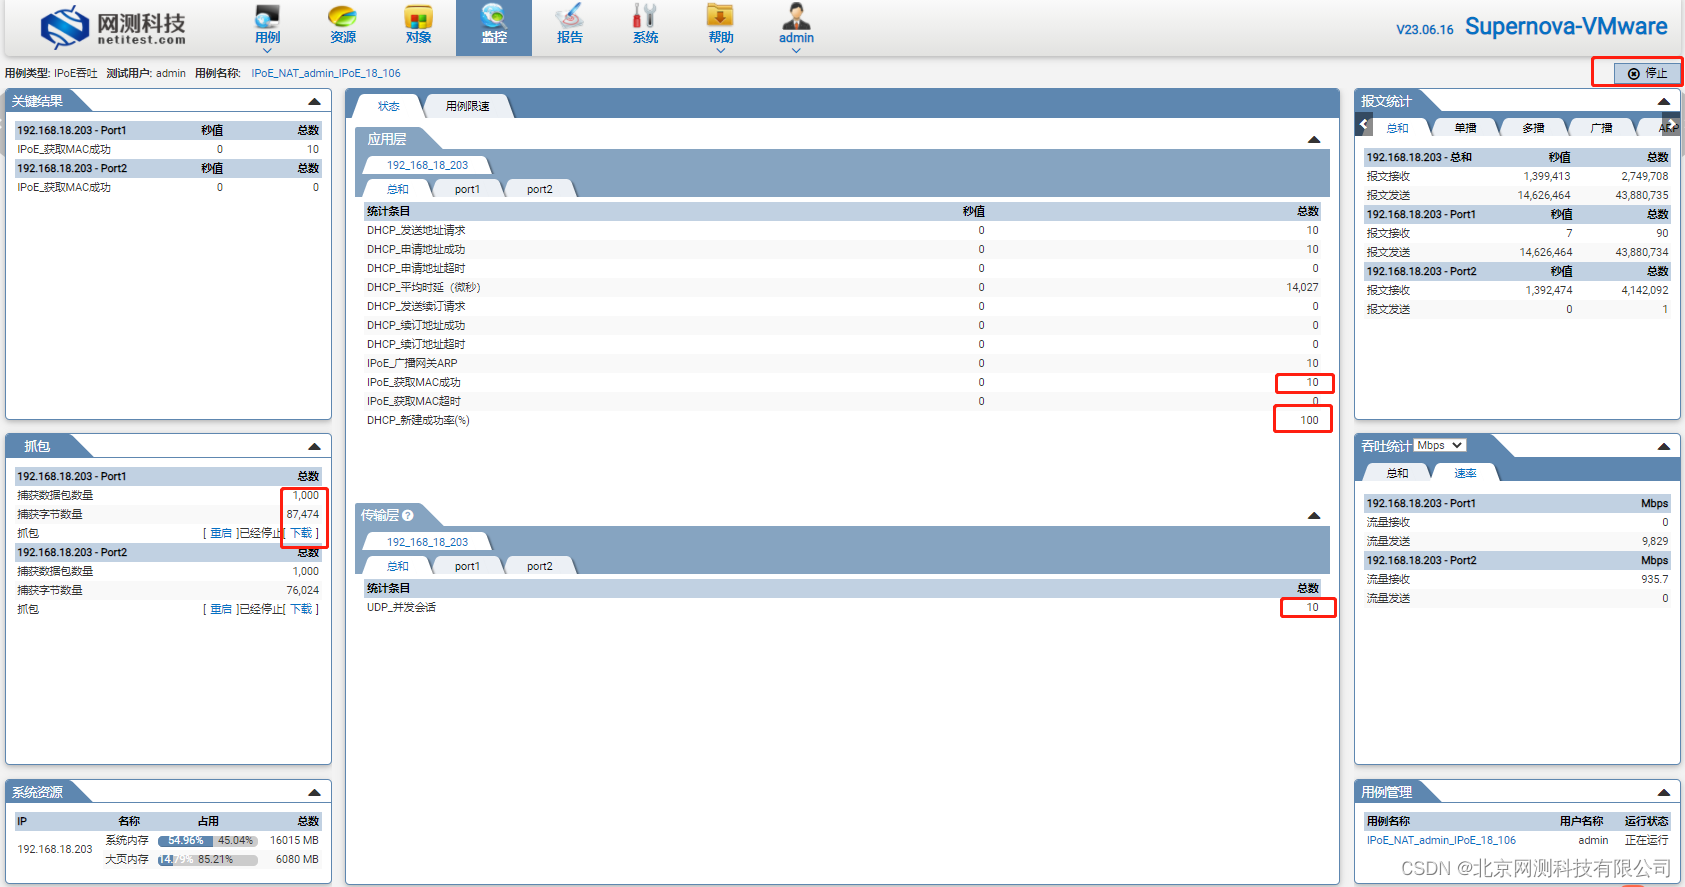Collapse the 关键结果 panel
1685x887 pixels.
tap(315, 101)
